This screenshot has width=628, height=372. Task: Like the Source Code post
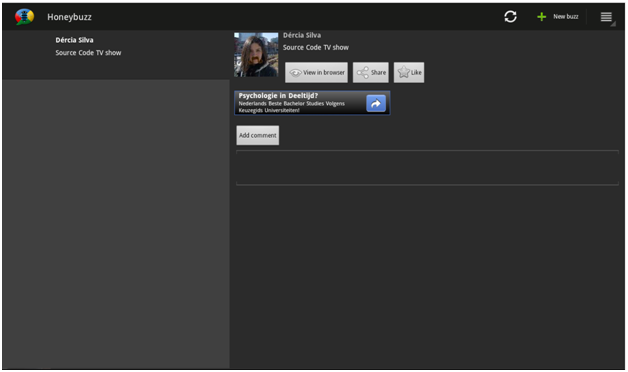click(409, 72)
